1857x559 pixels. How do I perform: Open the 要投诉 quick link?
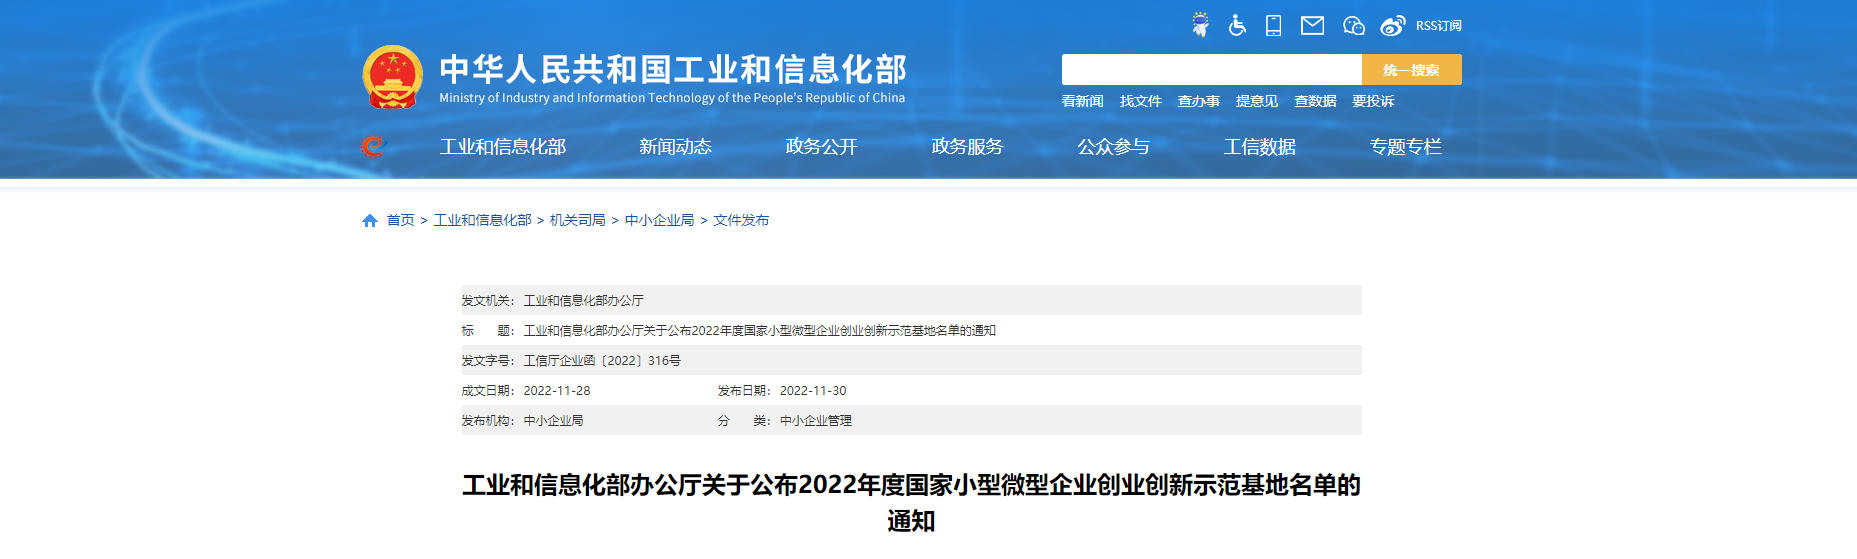[1373, 101]
